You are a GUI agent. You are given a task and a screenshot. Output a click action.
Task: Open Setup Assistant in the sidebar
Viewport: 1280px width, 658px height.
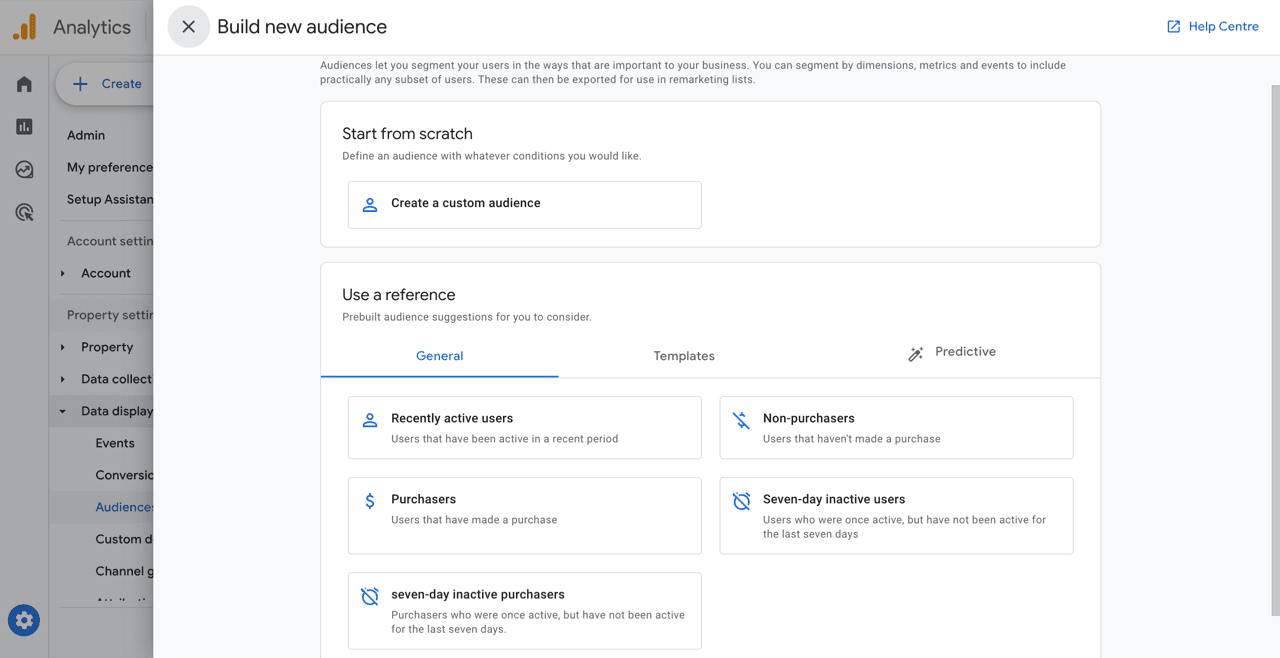click(x=110, y=199)
